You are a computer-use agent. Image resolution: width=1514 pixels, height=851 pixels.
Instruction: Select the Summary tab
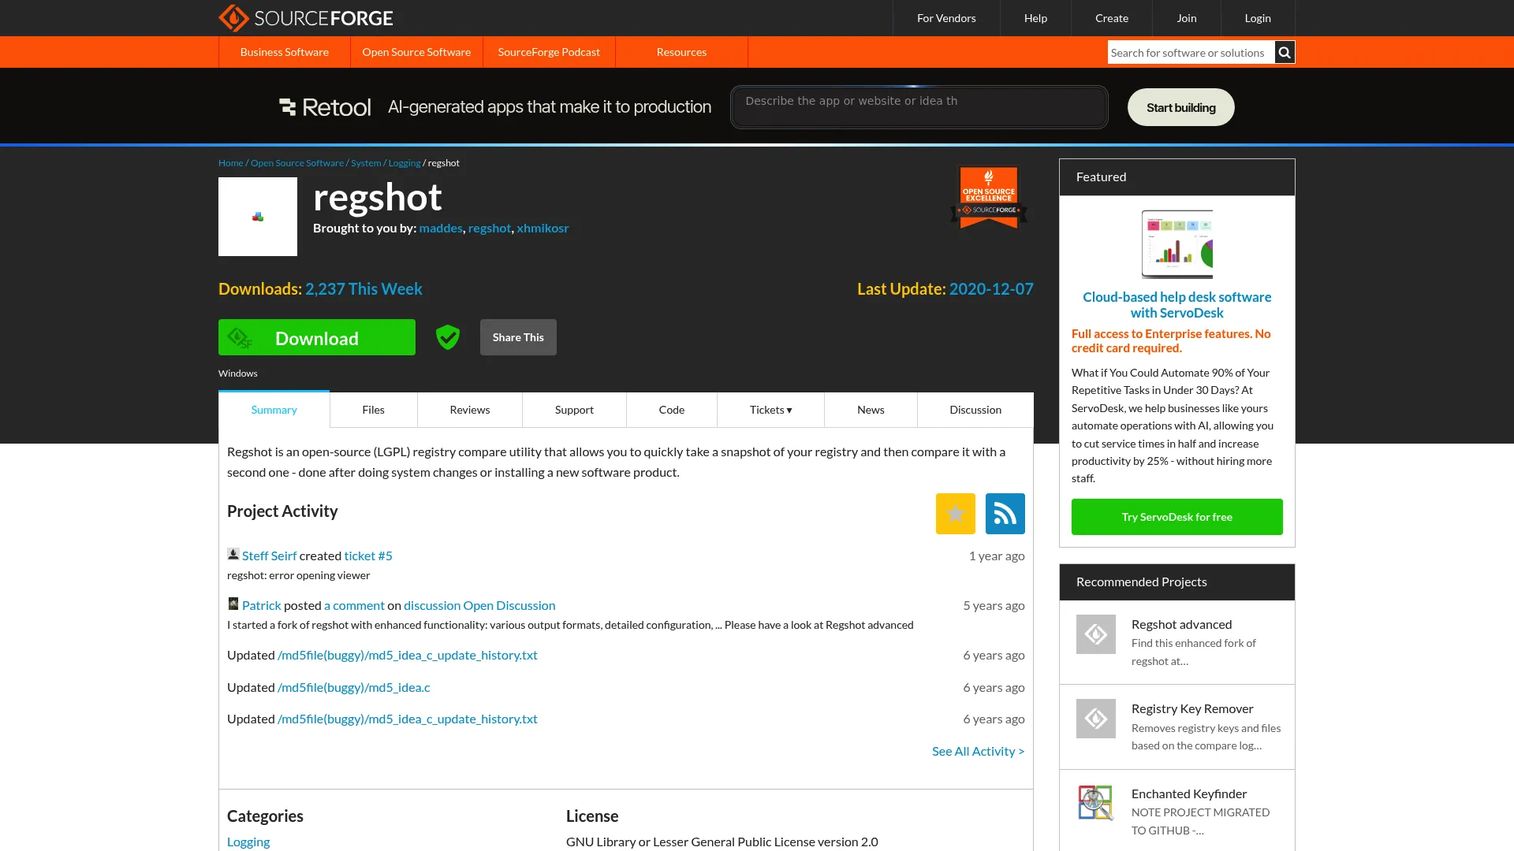click(x=274, y=410)
